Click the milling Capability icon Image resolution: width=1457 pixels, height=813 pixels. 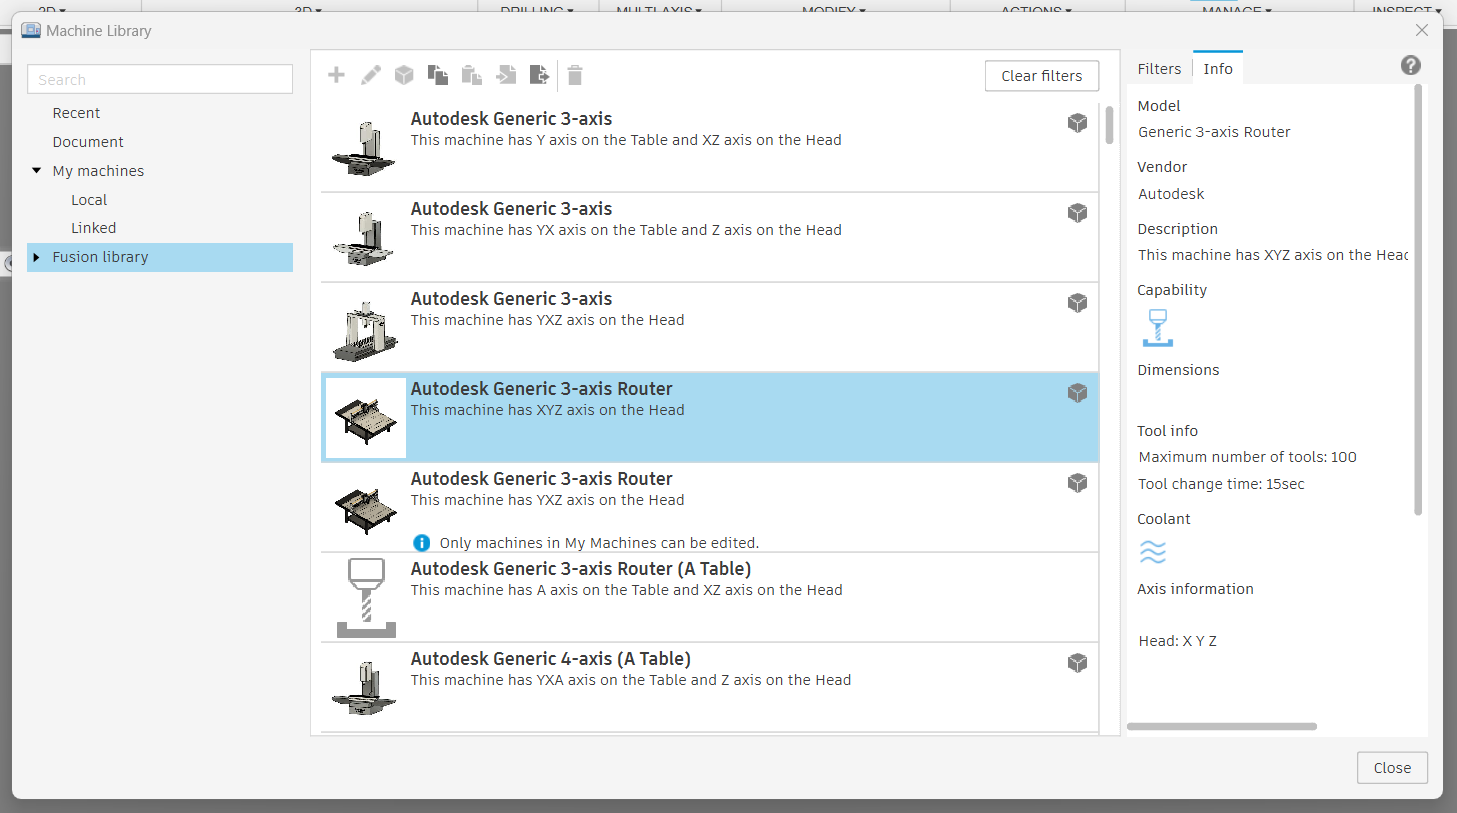[x=1158, y=328]
